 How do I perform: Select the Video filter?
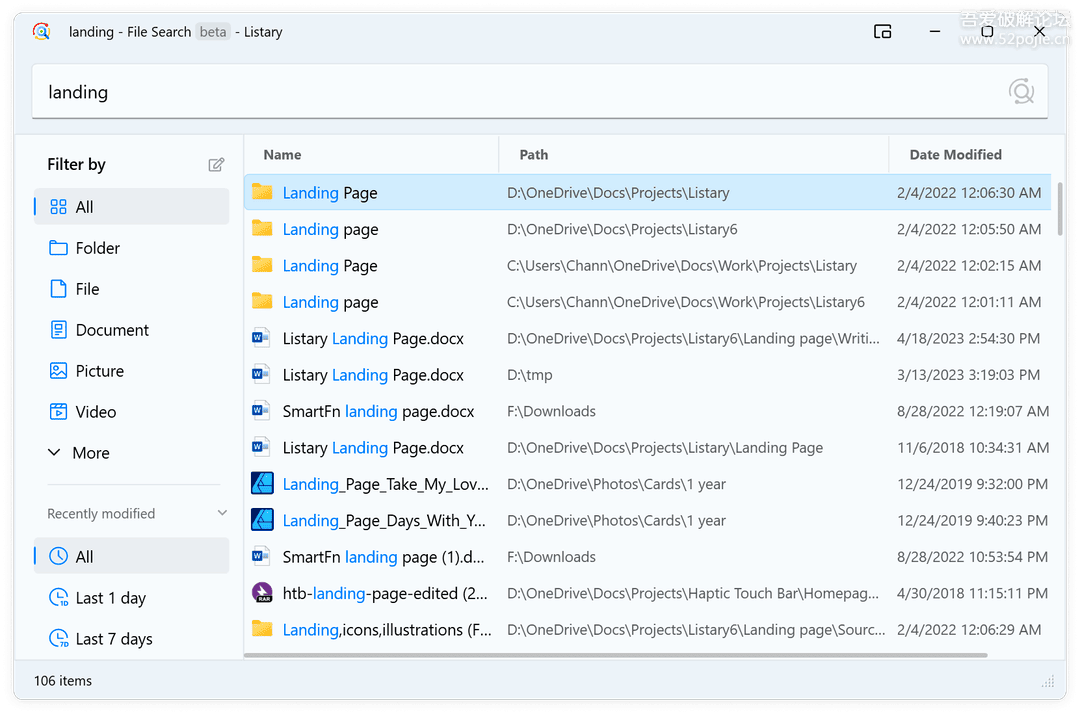[132, 412]
